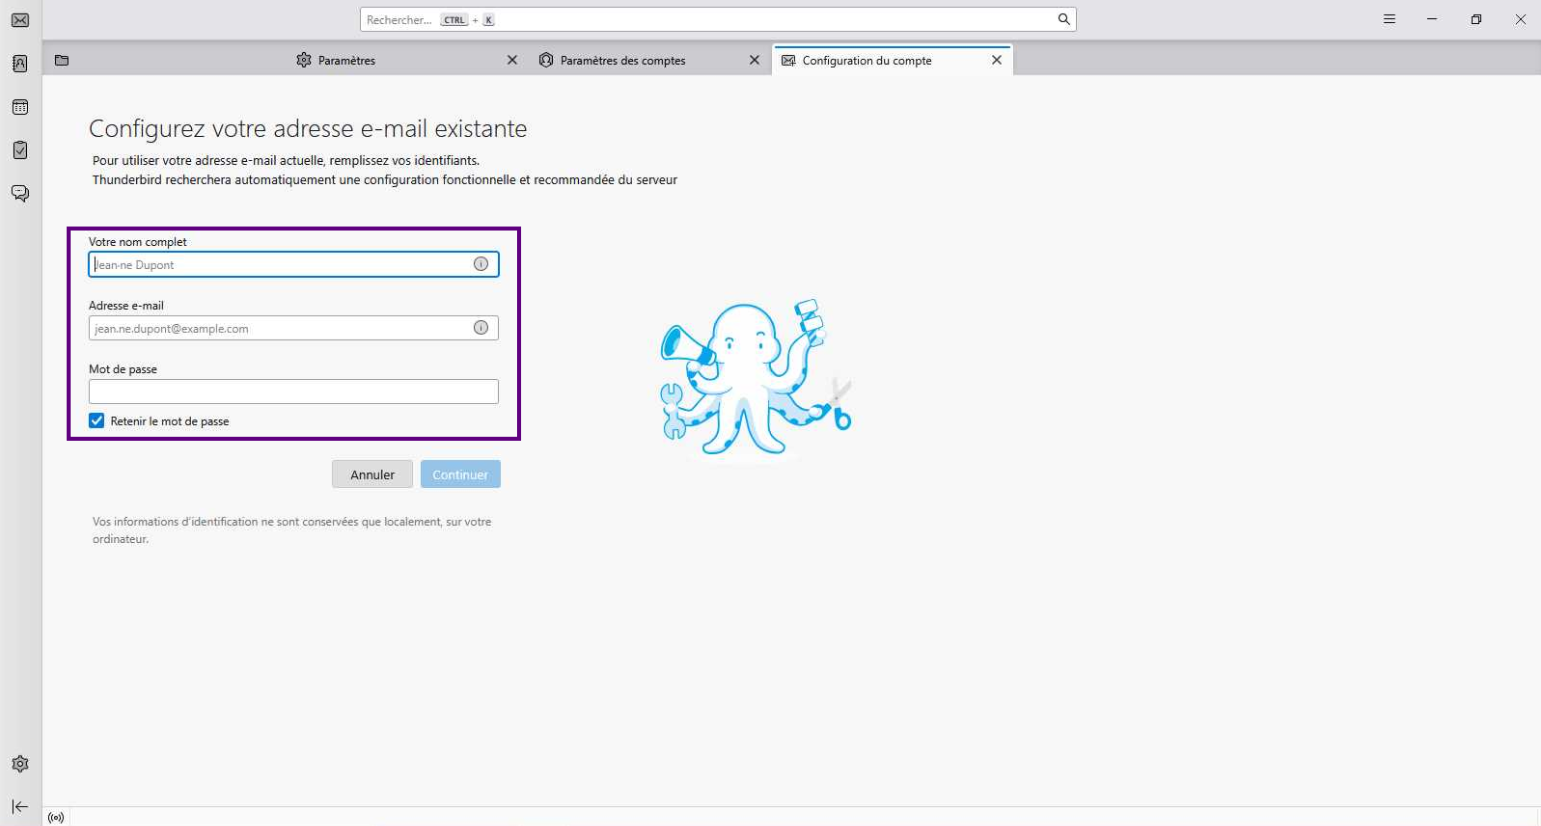
Task: Toggle Retenir le mot de passe checkbox
Action: pos(97,421)
